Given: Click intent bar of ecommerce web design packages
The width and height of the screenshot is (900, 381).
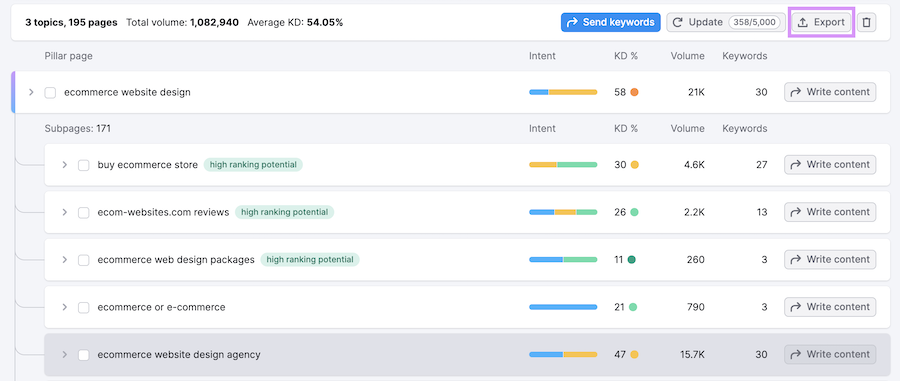Looking at the screenshot, I should point(563,259).
